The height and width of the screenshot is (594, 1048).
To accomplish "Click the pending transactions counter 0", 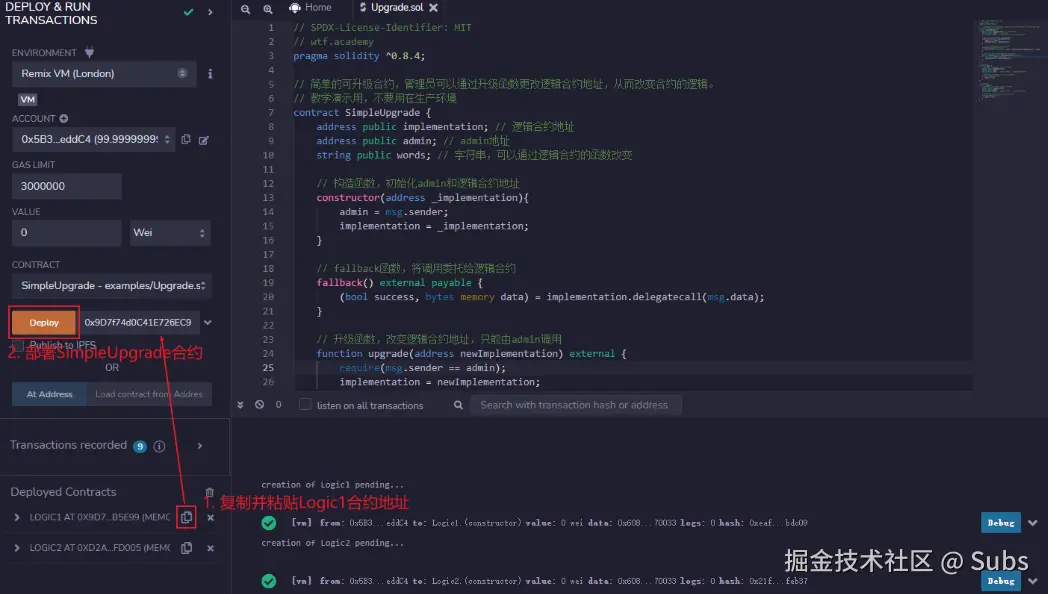I will tap(279, 404).
